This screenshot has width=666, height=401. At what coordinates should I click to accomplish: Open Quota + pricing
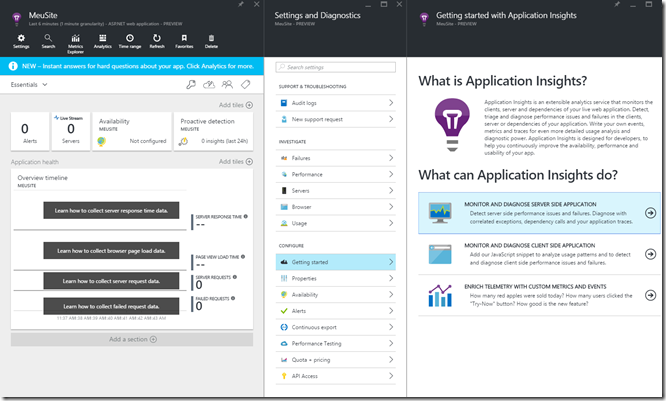click(x=336, y=360)
